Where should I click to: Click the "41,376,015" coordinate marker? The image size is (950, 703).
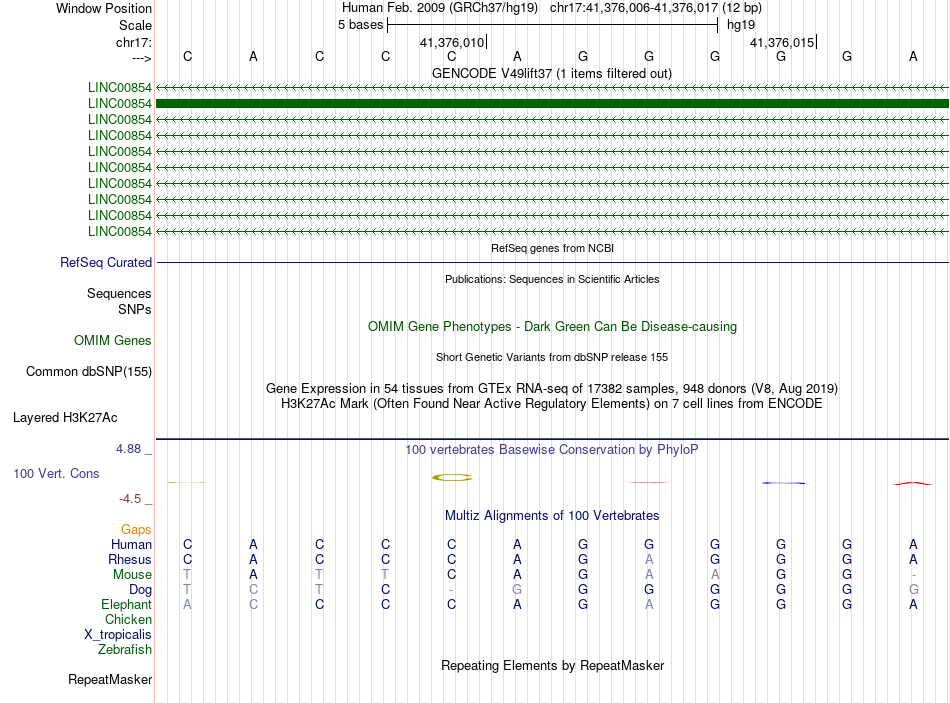782,42
